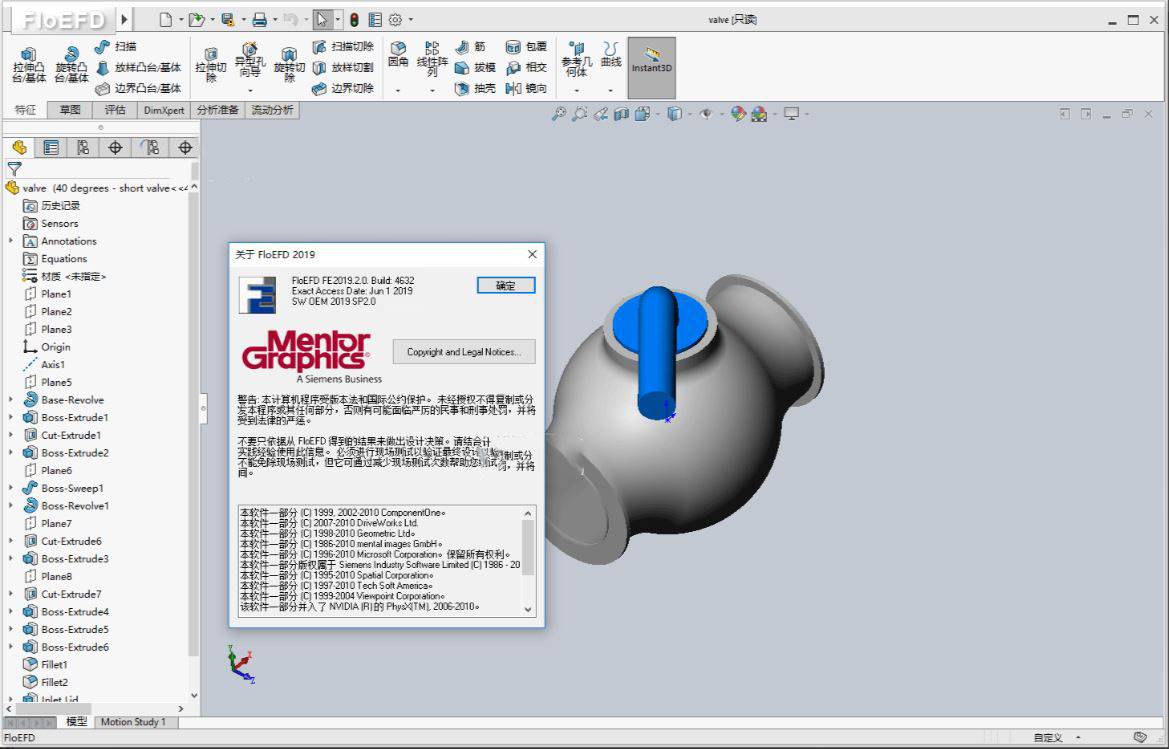The image size is (1169, 749).
Task: Click the rebuild traffic light icon
Action: [354, 20]
